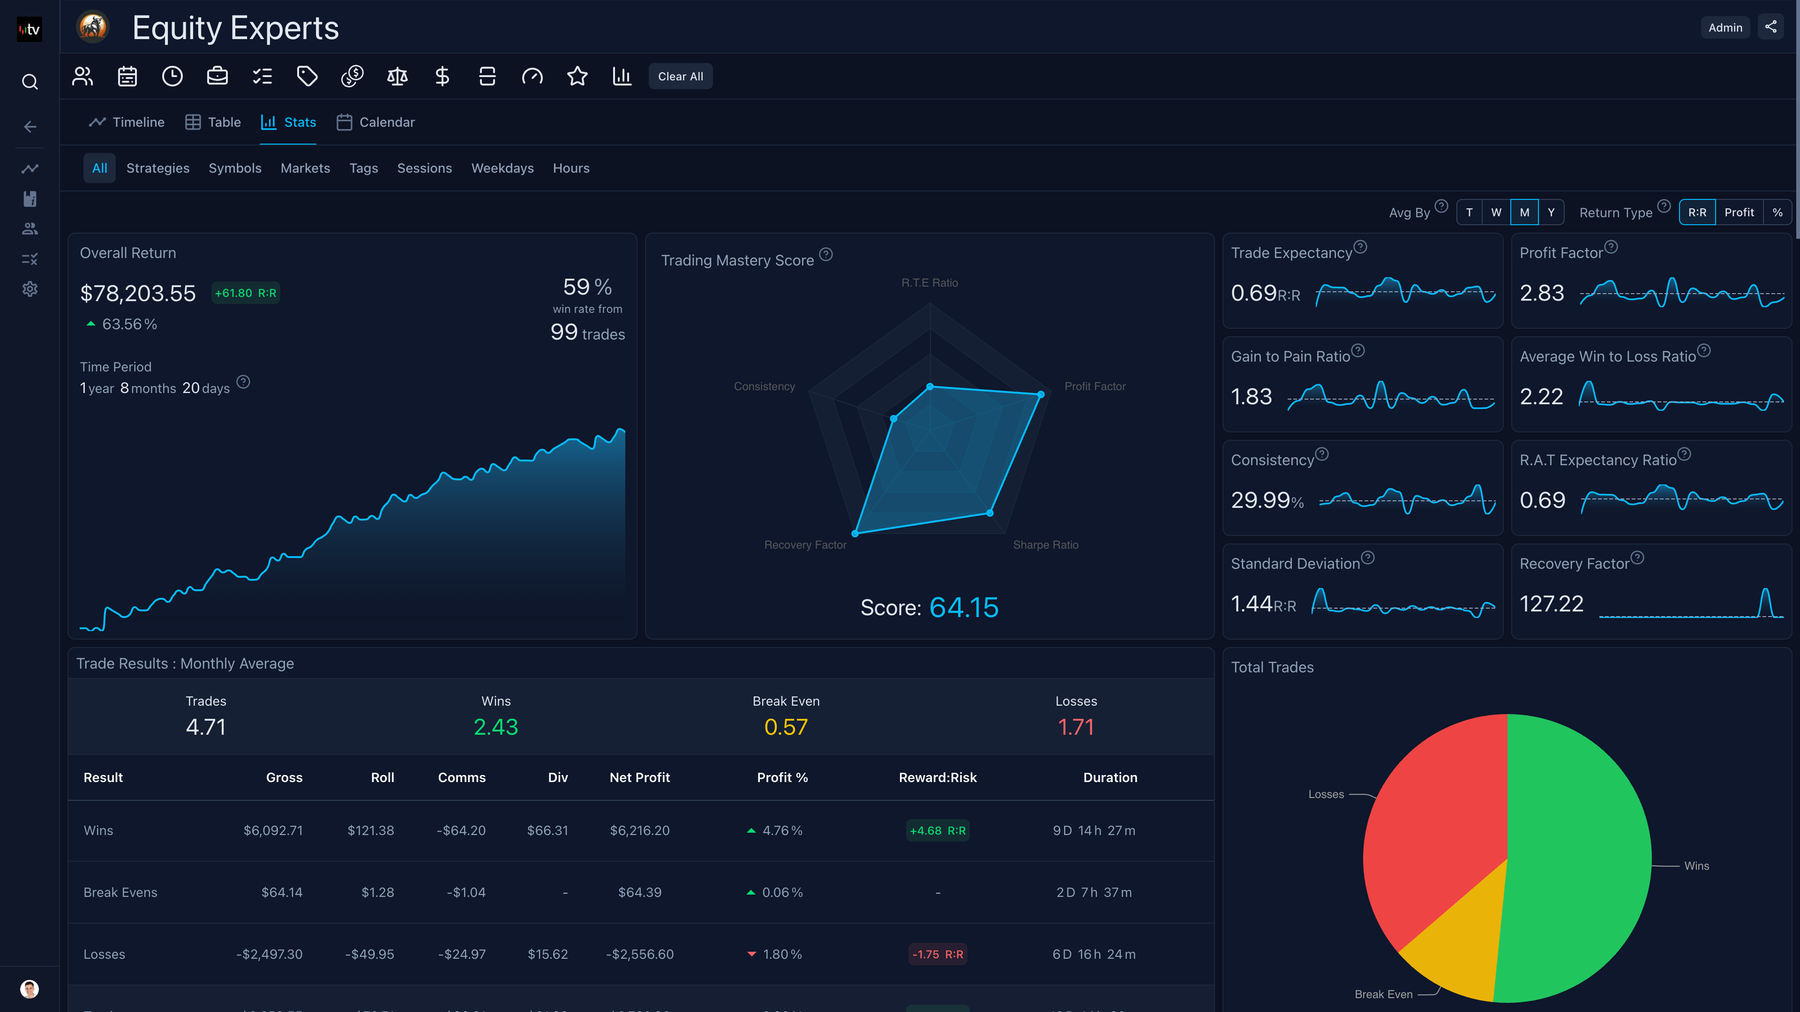Viewport: 1800px width, 1012px height.
Task: Open the briefcase account filter icon
Action: 217,76
